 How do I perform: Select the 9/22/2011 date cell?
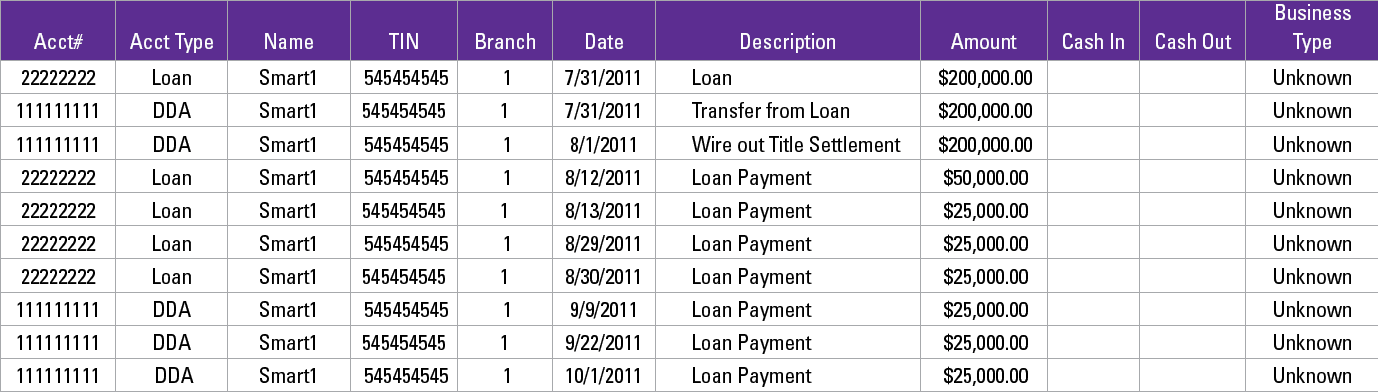pyautogui.click(x=604, y=343)
